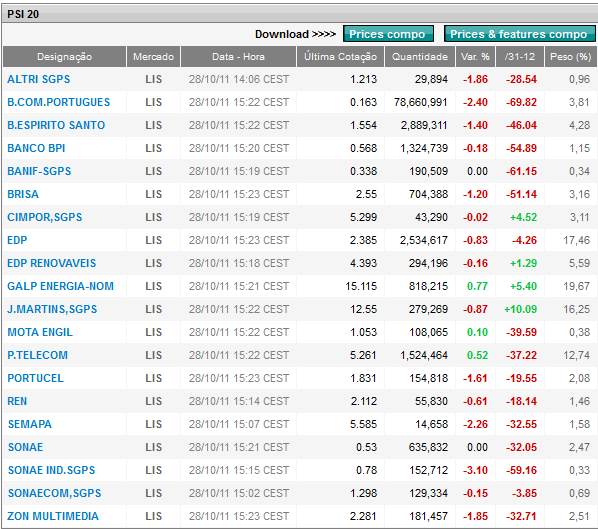Click SONAE price 0.53
598x529 pixels.
coord(366,447)
